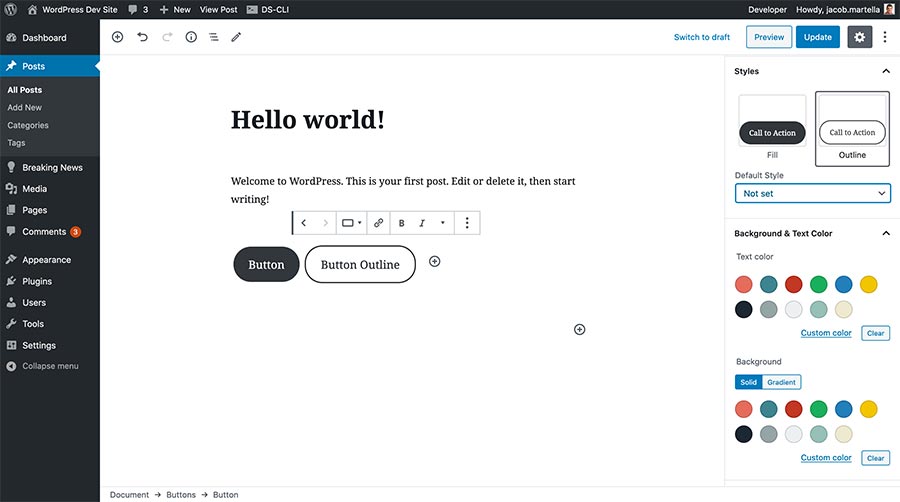Viewport: 900px width, 502px height.
Task: Open All Posts submenu
Action: click(25, 90)
